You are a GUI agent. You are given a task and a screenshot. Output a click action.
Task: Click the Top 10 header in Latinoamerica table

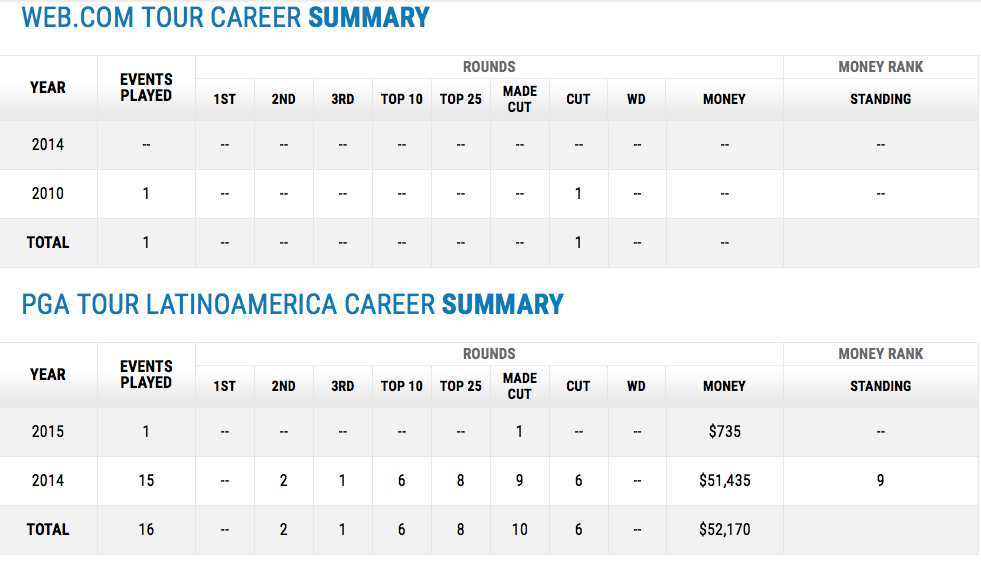pyautogui.click(x=402, y=386)
